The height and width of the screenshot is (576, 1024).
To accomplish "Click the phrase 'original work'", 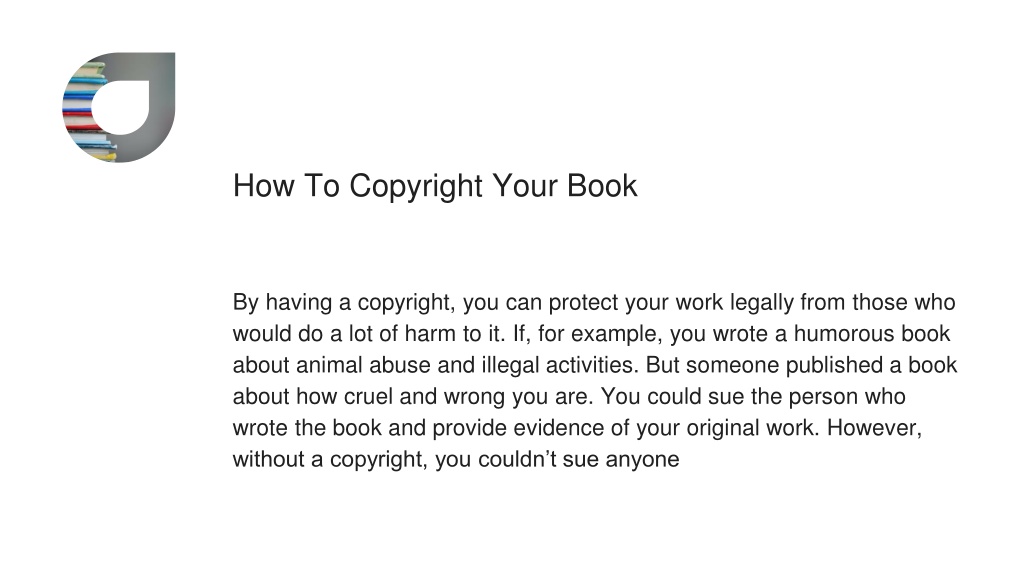I will click(752, 428).
